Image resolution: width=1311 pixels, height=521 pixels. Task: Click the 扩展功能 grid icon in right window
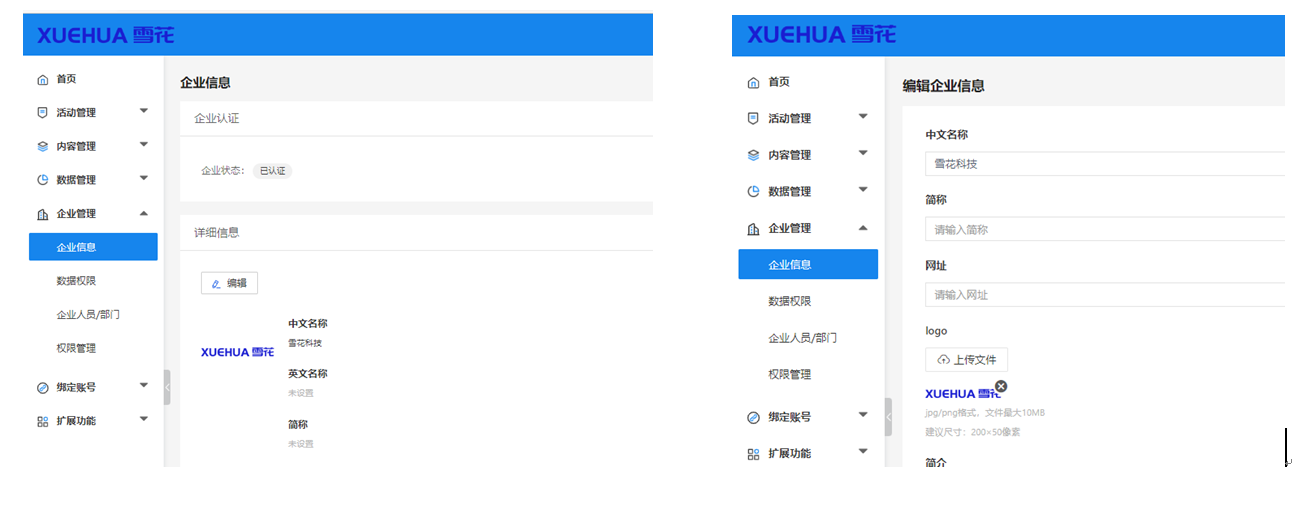[x=754, y=454]
